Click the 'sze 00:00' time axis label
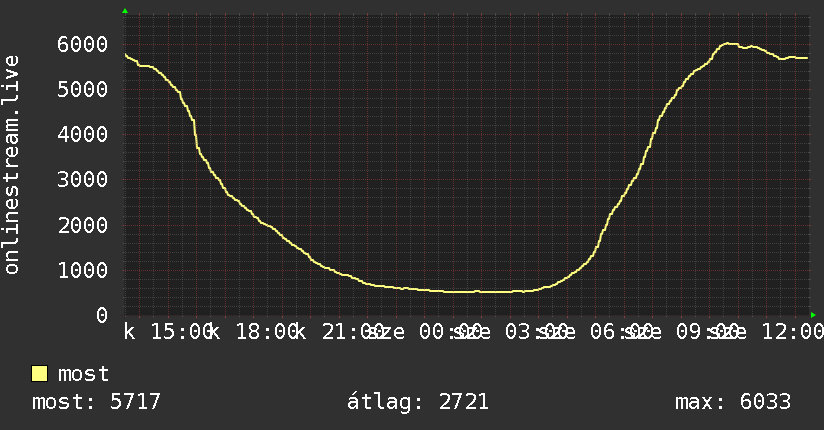This screenshot has height=430, width=824. tap(425, 332)
